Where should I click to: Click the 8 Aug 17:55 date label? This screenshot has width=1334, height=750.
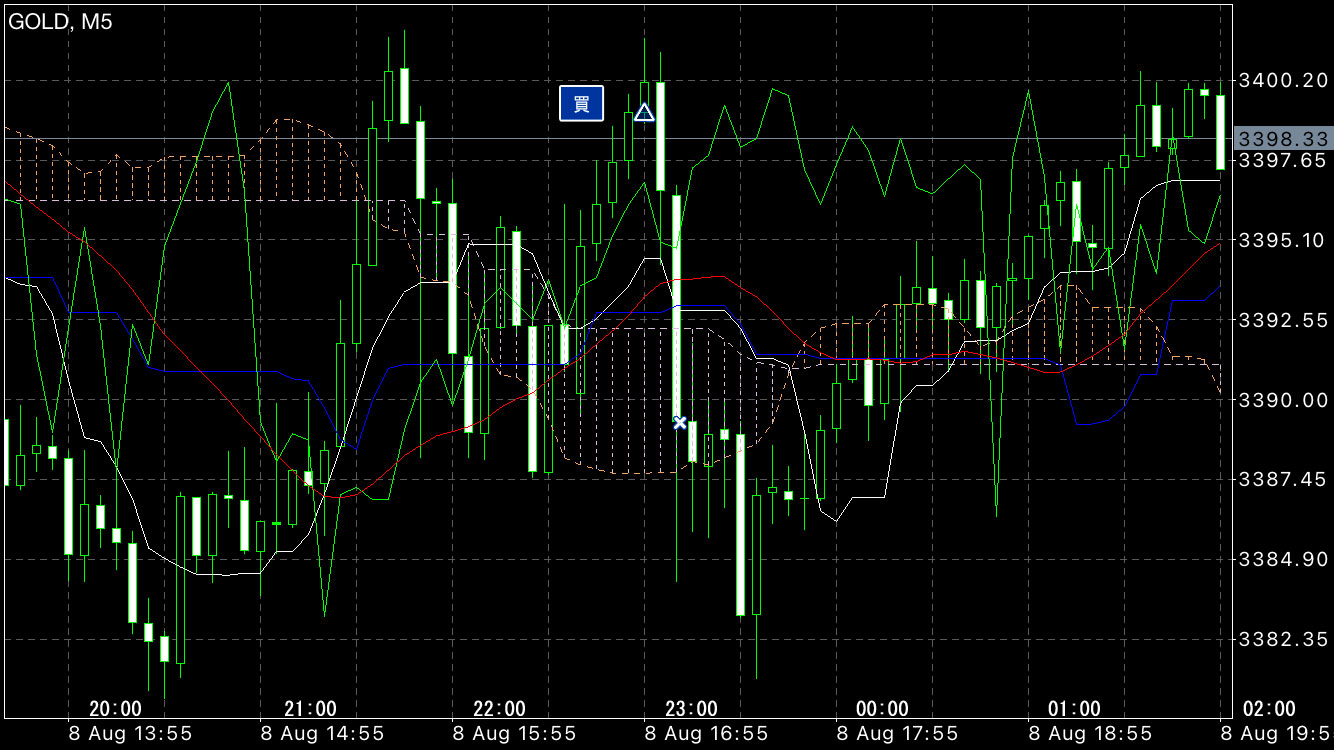tap(898, 735)
